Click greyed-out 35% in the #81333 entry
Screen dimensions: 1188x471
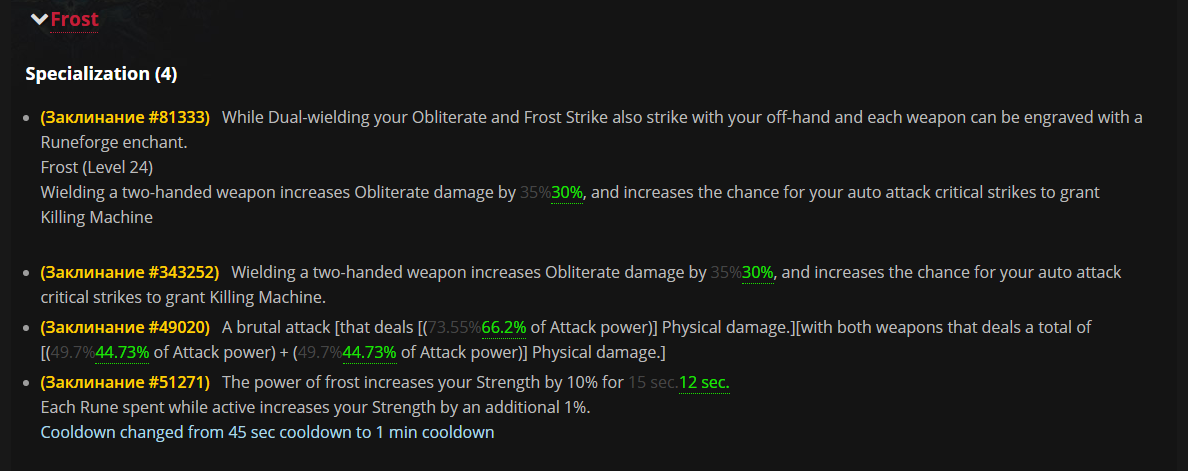click(536, 193)
